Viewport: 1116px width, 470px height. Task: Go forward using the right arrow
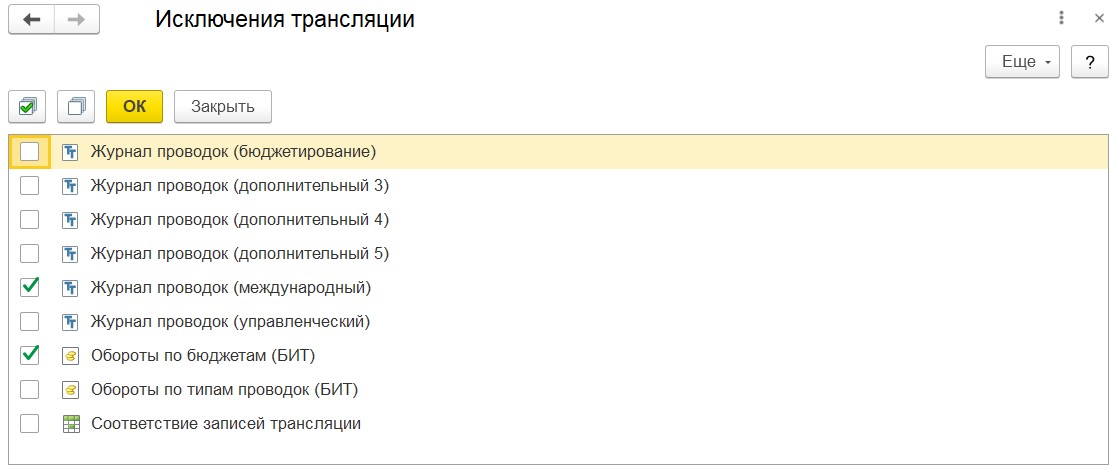[x=76, y=21]
